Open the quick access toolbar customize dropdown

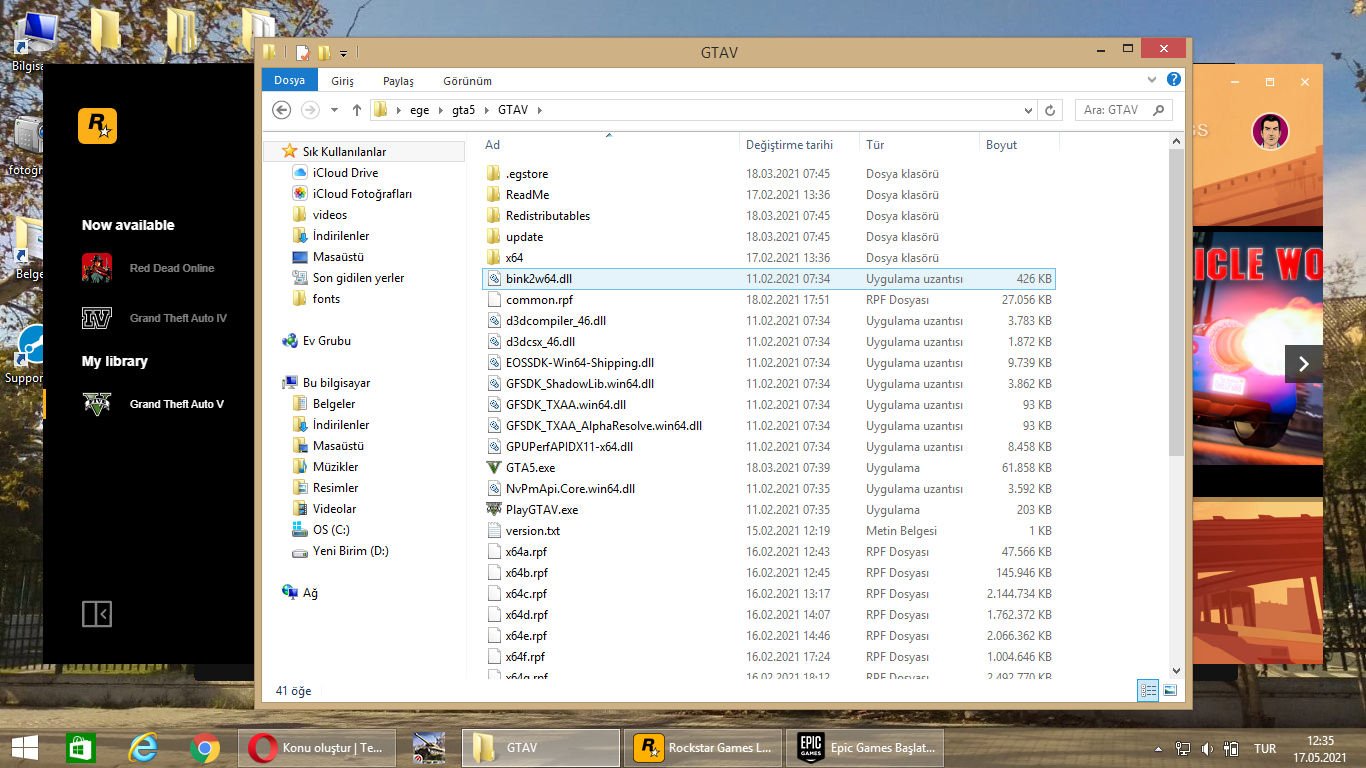[344, 53]
